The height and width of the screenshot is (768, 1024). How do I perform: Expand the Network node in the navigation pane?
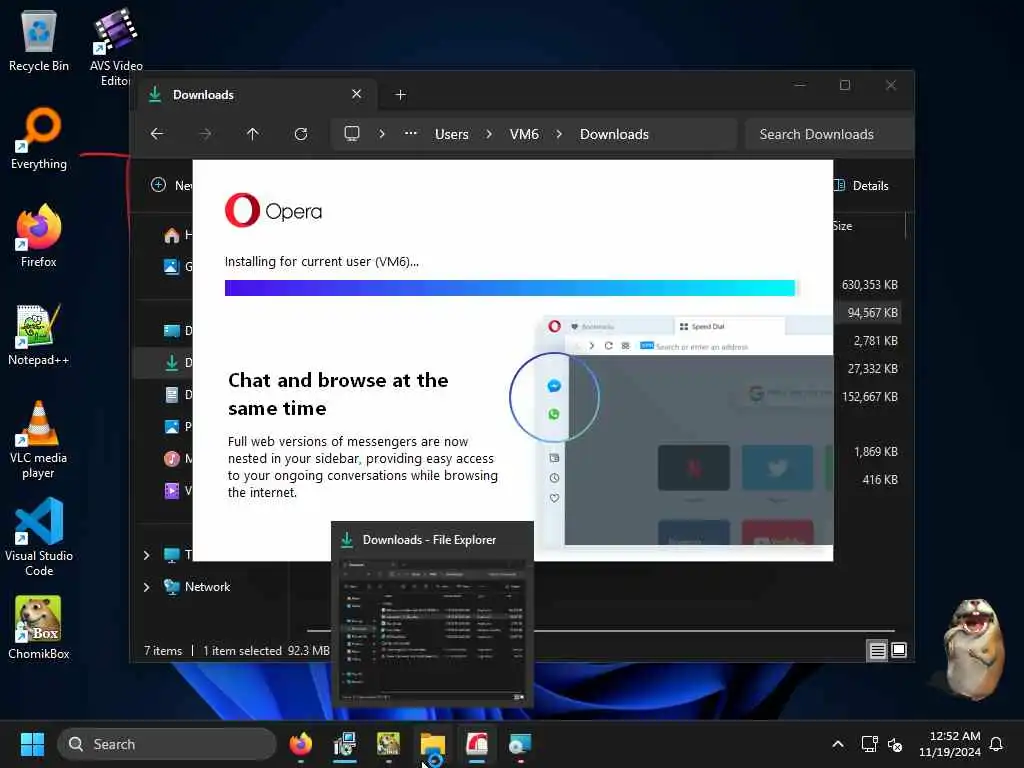tap(146, 587)
